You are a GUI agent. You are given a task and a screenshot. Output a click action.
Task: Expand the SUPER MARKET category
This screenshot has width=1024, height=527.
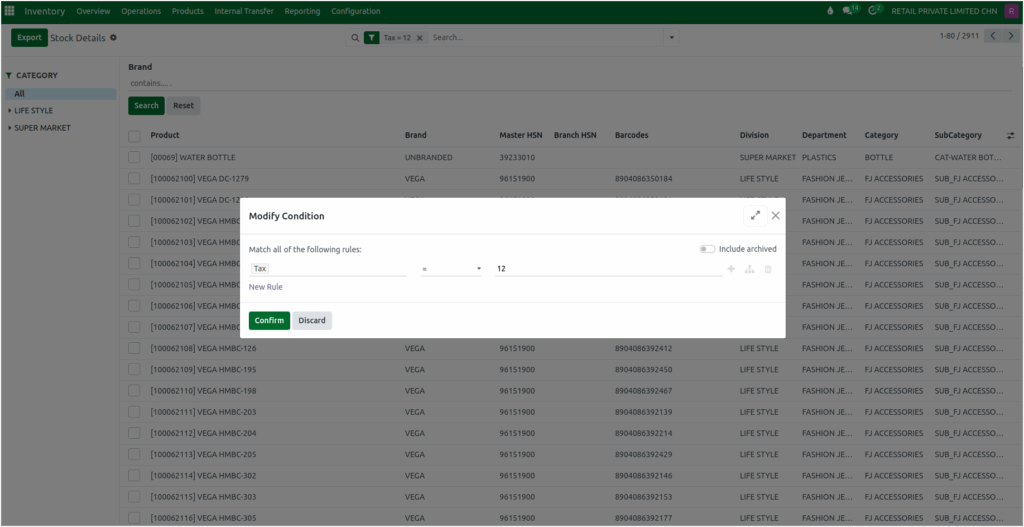coord(10,128)
